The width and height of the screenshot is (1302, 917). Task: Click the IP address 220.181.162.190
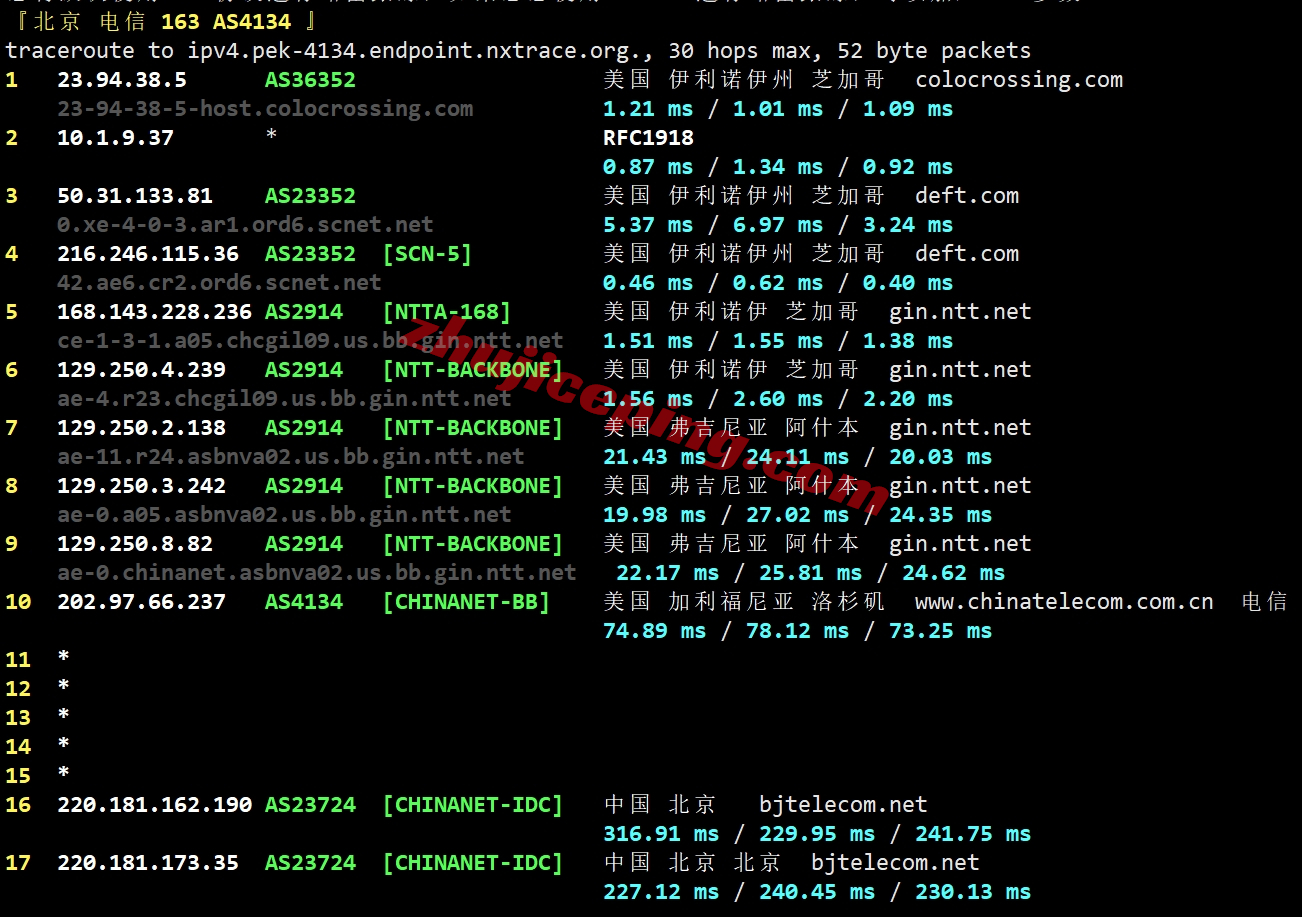coord(154,805)
